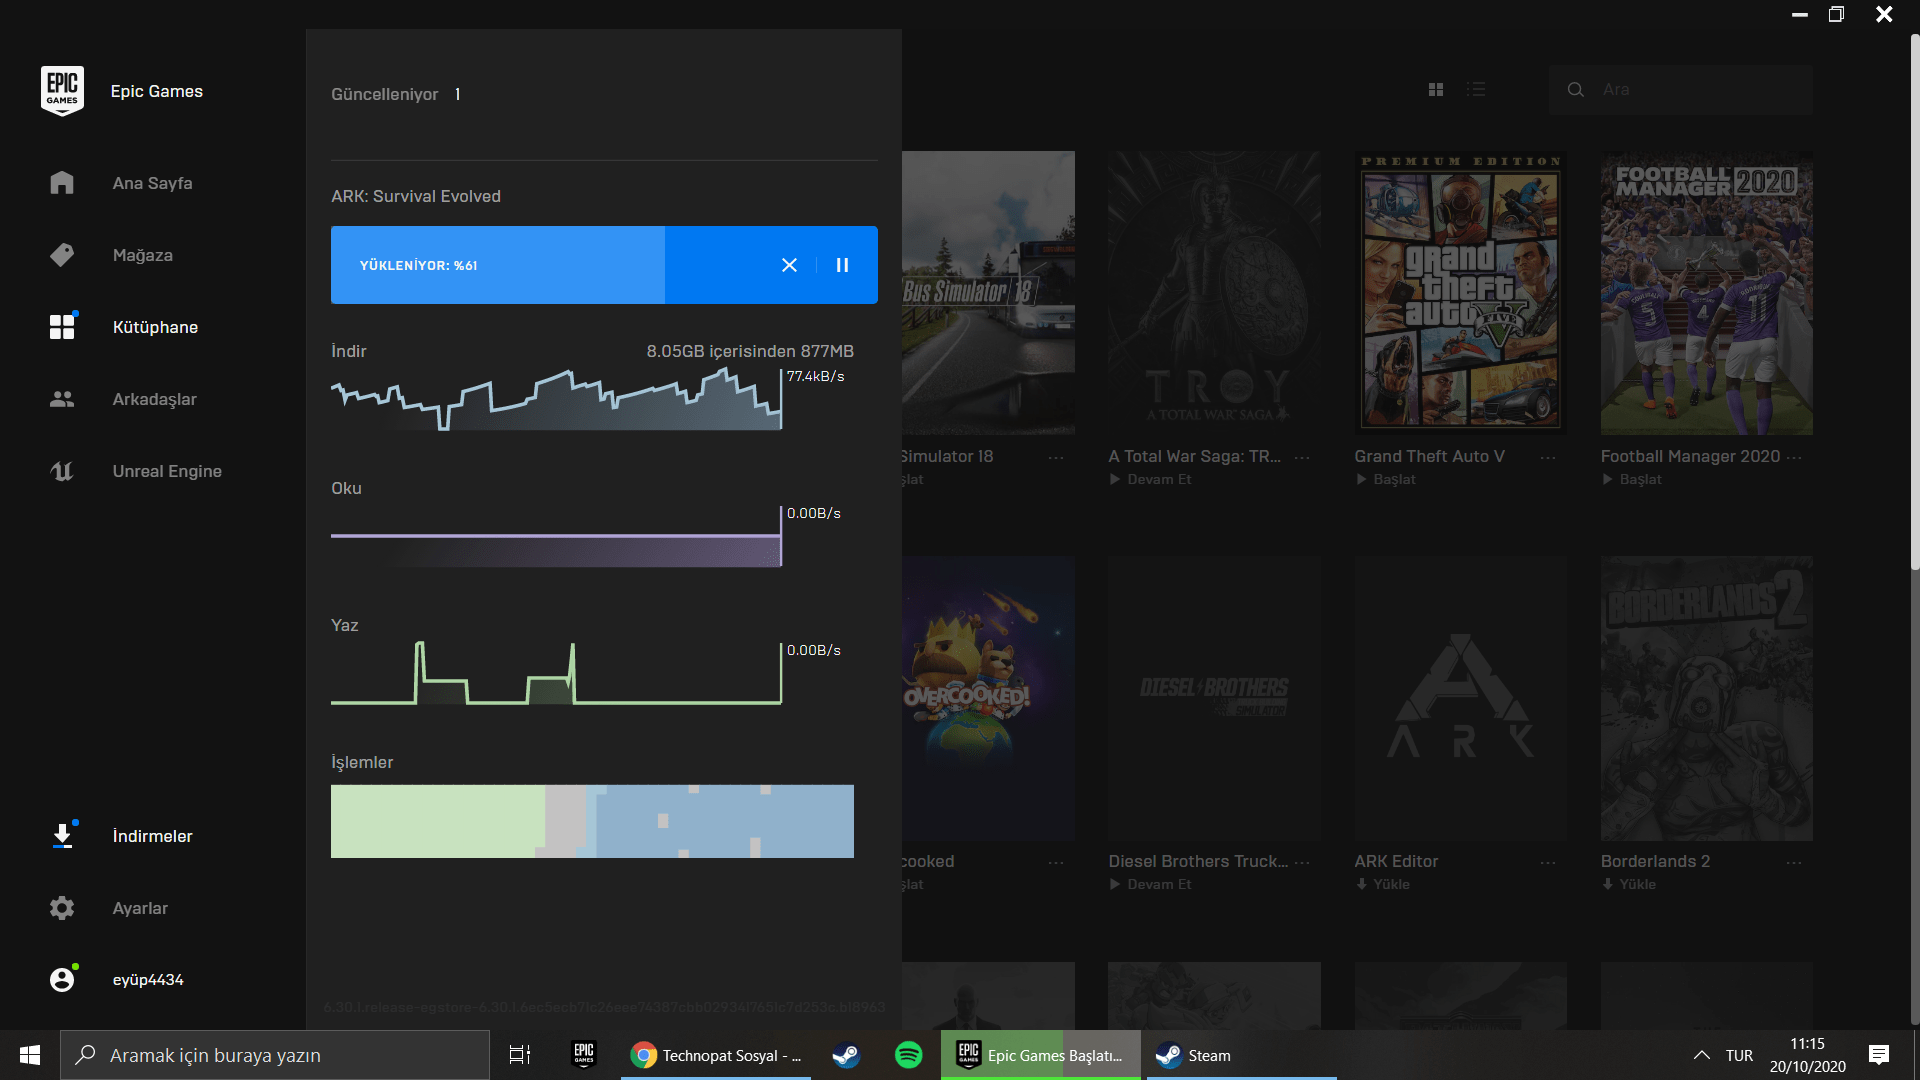Image resolution: width=1920 pixels, height=1080 pixels.
Task: Open Arkadaşlar friends list
Action: tap(154, 399)
